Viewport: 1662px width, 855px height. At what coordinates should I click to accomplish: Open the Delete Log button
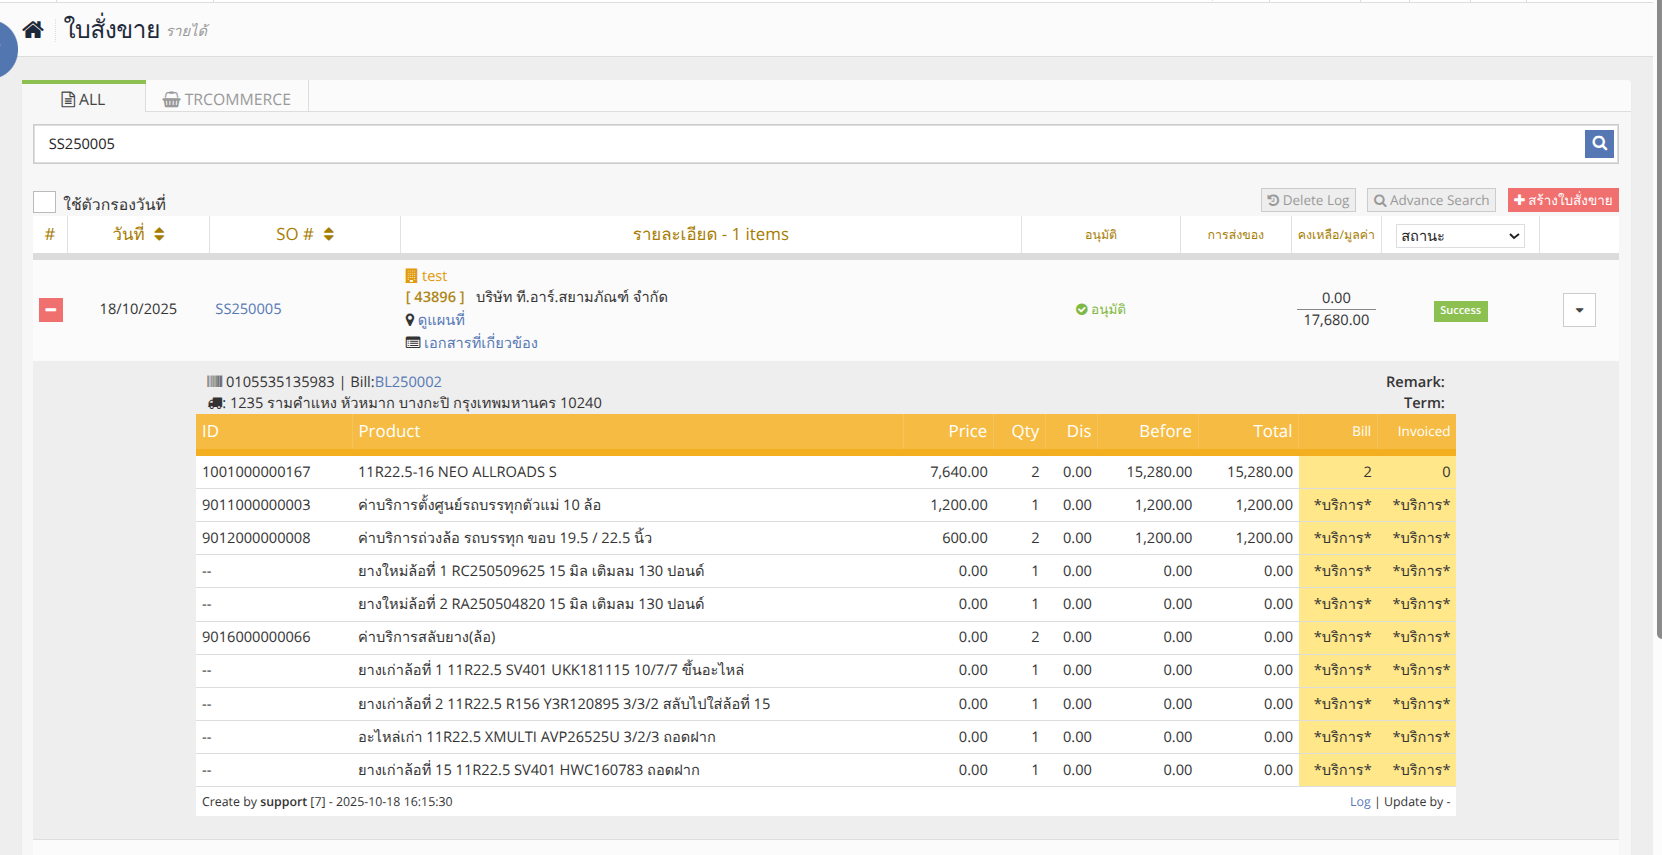click(1308, 200)
